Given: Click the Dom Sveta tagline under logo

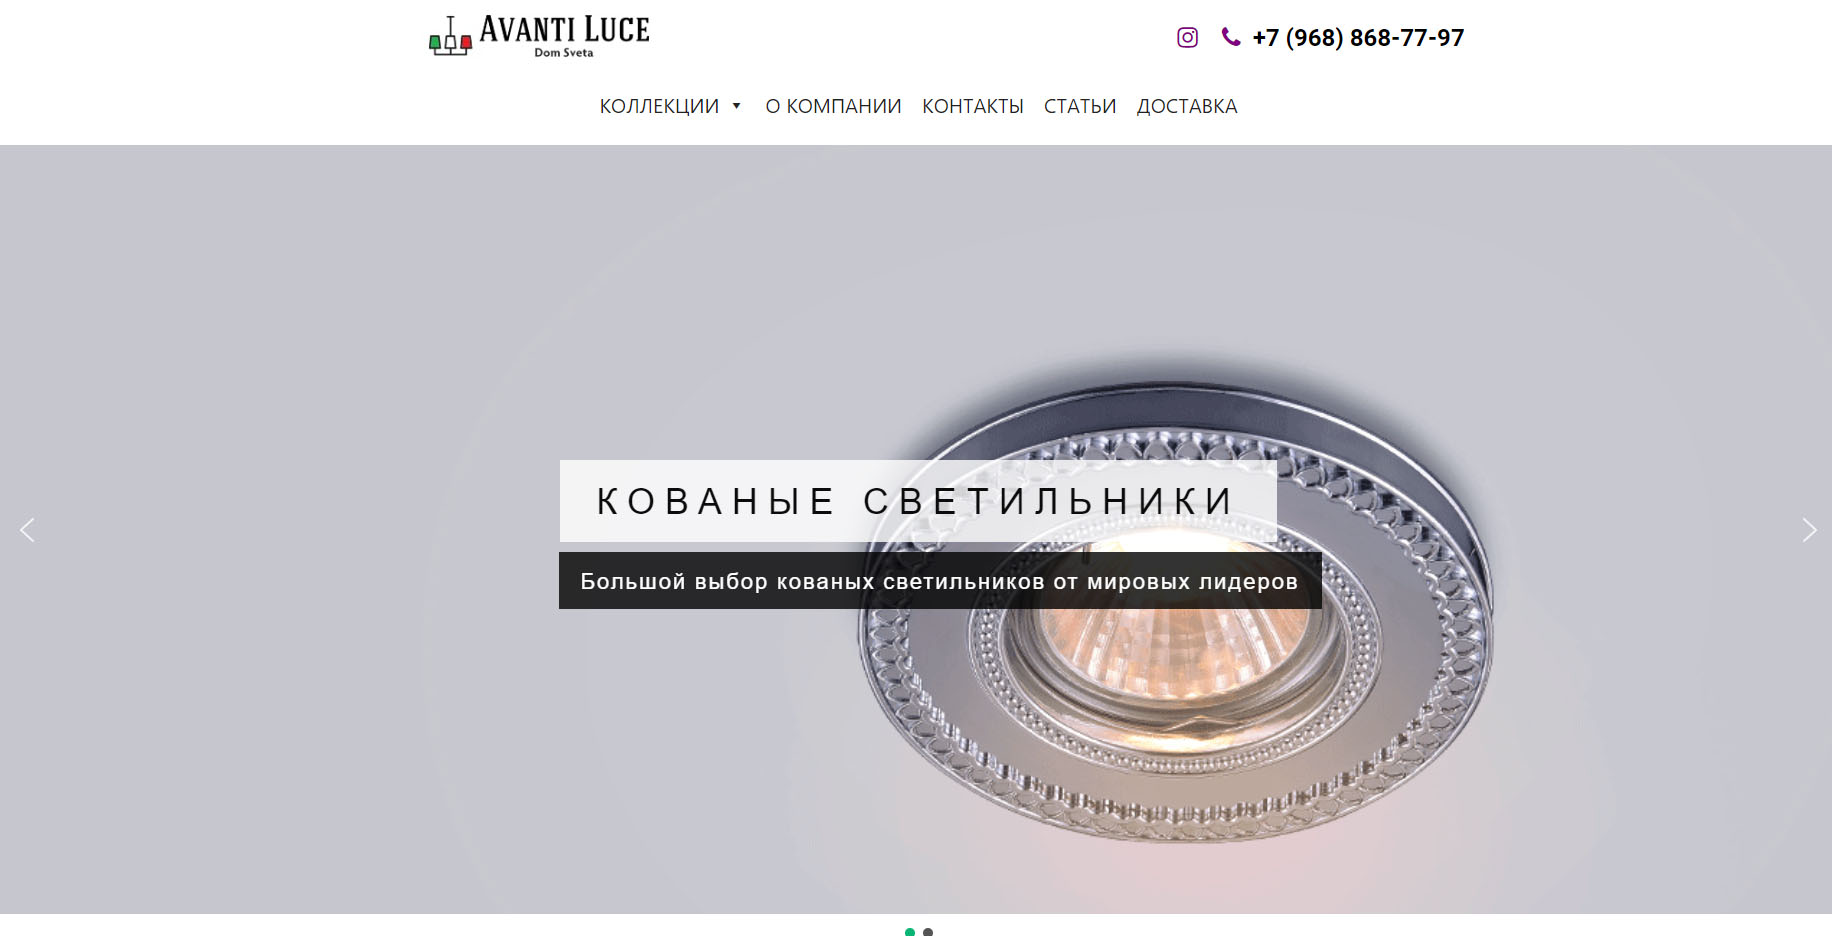Looking at the screenshot, I should point(563,53).
